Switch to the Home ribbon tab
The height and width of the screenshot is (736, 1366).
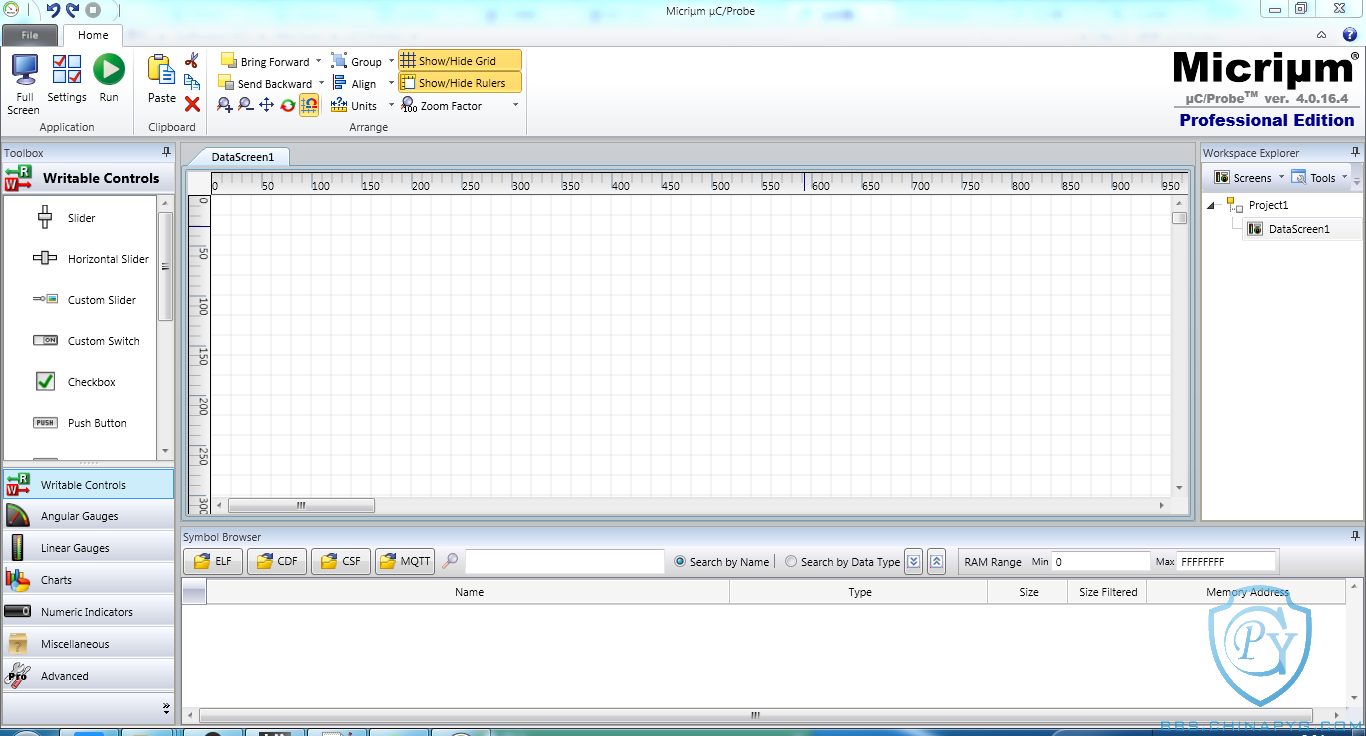[93, 35]
